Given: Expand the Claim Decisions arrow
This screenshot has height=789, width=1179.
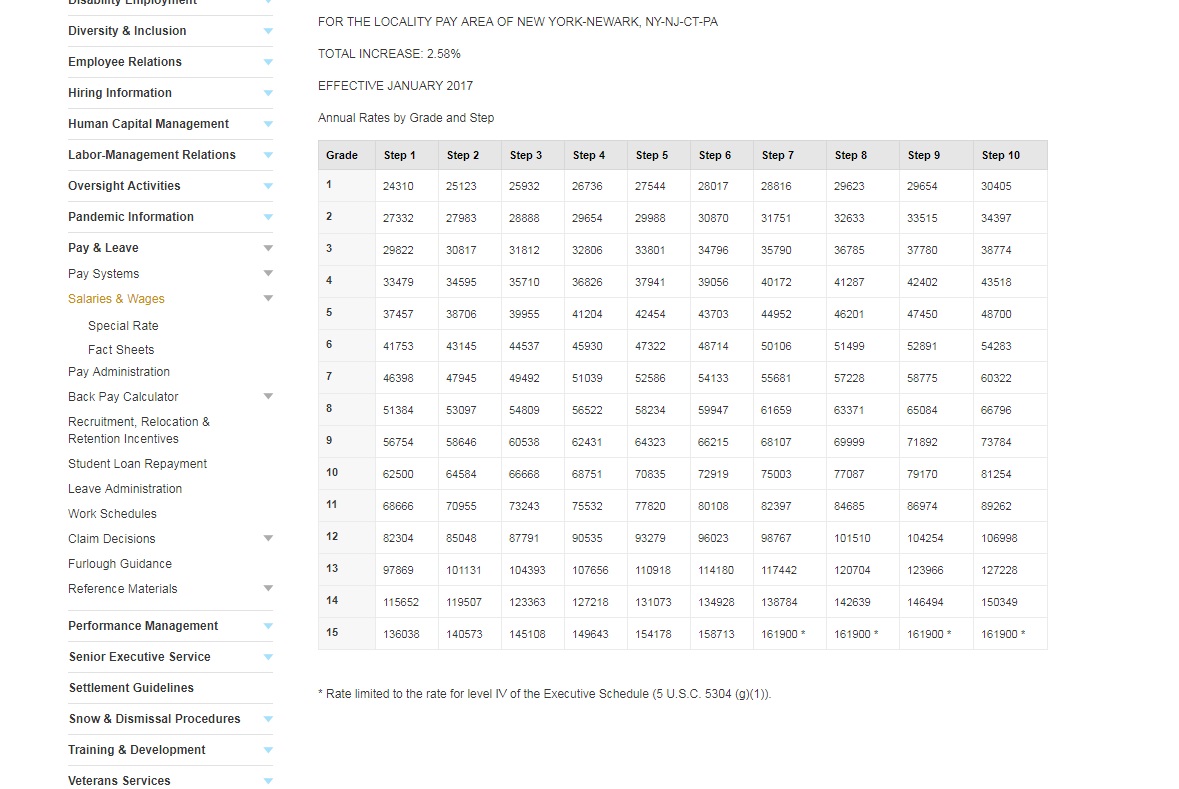Looking at the screenshot, I should 268,538.
